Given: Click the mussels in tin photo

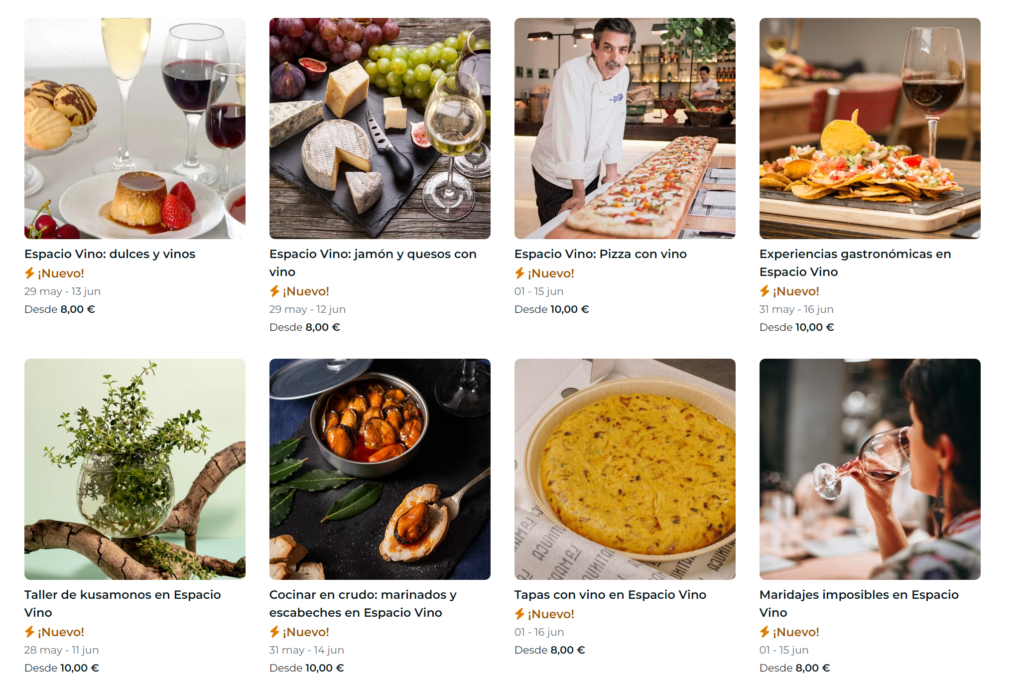Looking at the screenshot, I should click(380, 469).
